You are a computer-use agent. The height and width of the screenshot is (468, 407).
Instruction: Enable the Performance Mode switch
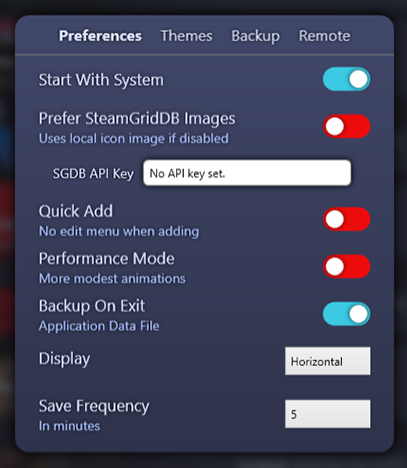[346, 266]
